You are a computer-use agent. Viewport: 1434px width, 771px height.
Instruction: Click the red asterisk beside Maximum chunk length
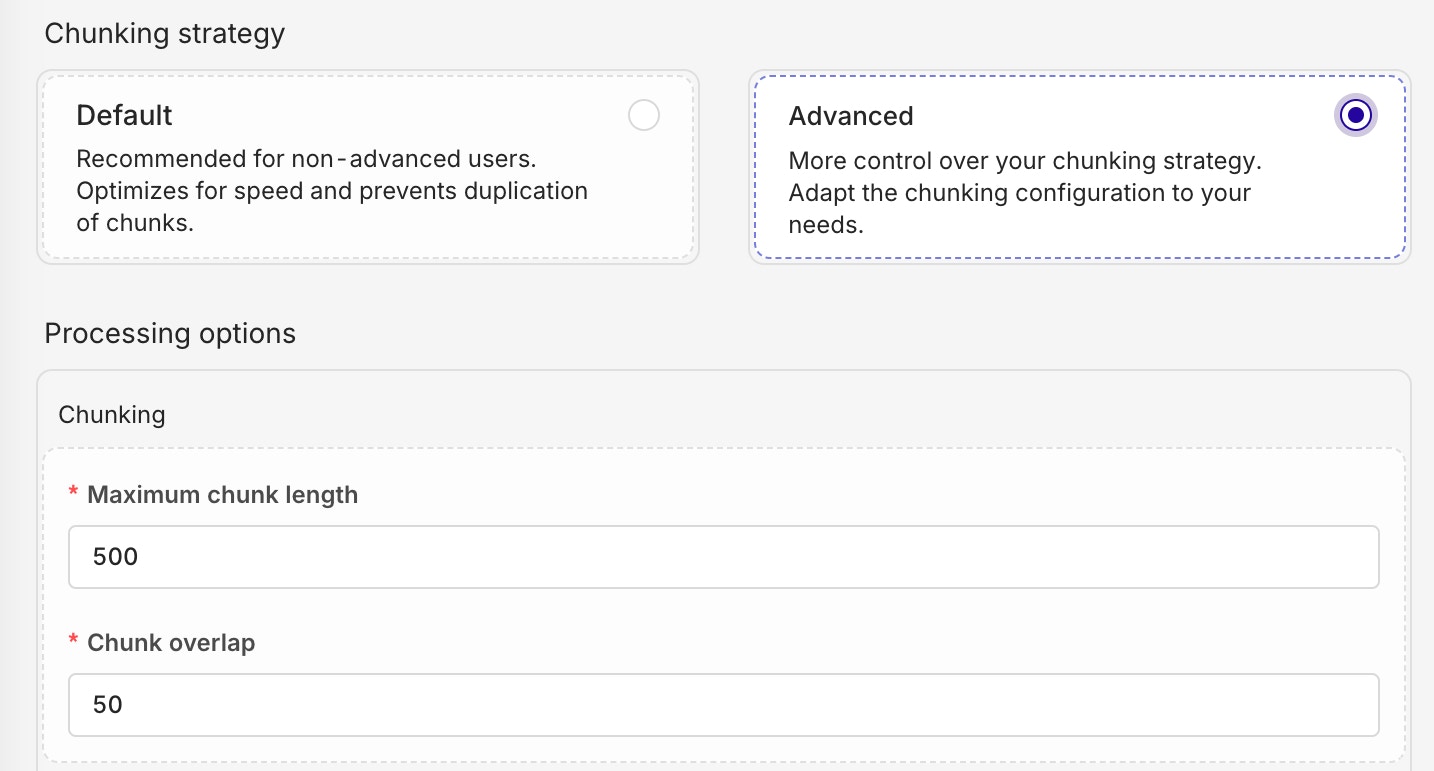click(73, 495)
